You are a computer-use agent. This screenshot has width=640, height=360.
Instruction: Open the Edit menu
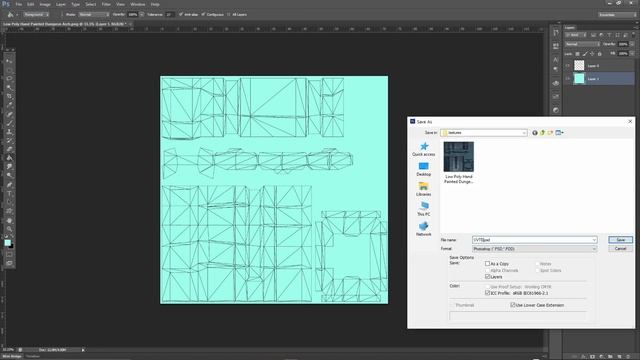31,4
